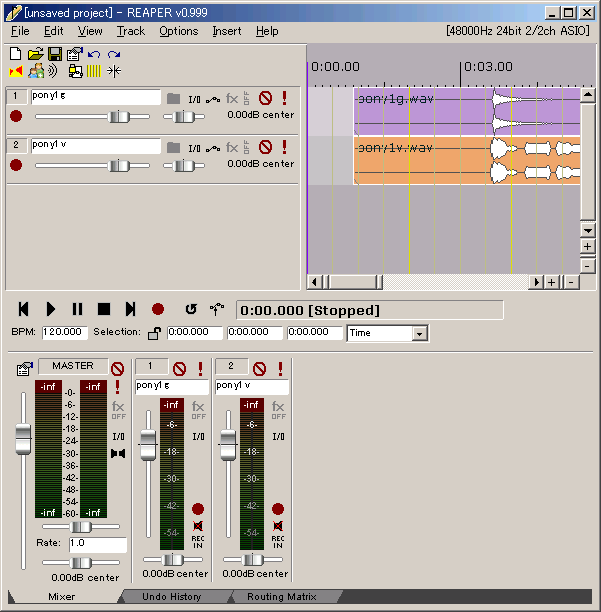Arm track 2 for recording

click(x=15, y=165)
